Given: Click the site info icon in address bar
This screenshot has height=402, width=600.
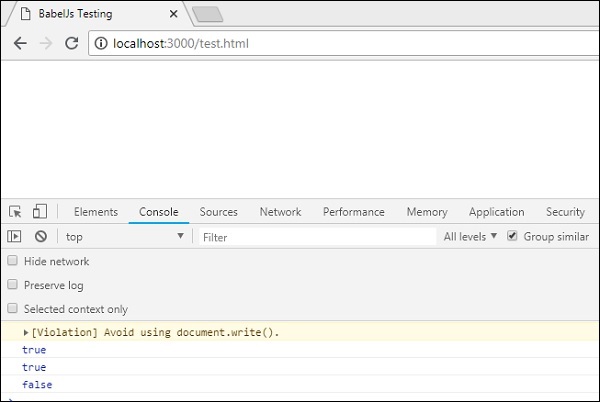Looking at the screenshot, I should click(100, 44).
